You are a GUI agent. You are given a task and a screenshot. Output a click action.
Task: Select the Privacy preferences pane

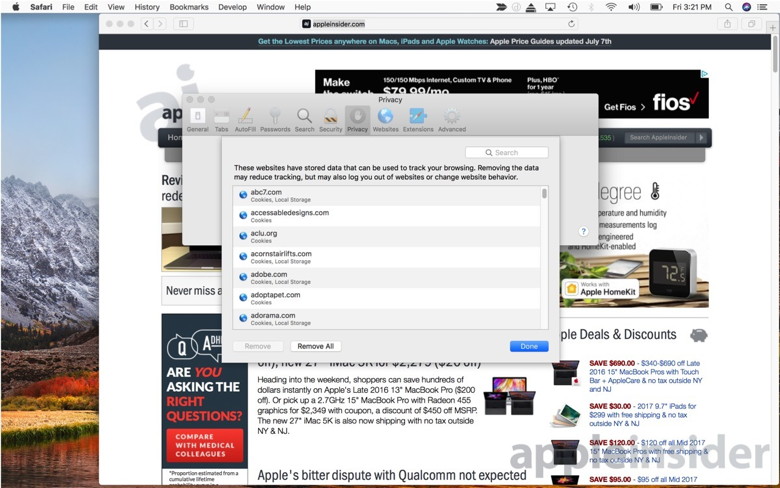357,120
